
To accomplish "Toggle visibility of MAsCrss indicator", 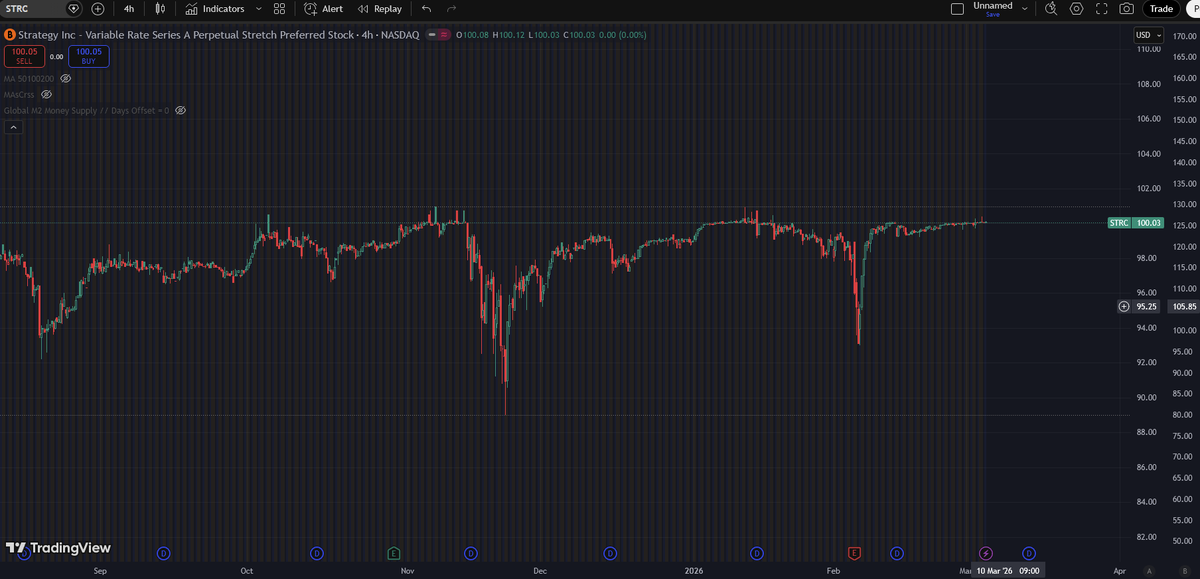I will pos(46,94).
